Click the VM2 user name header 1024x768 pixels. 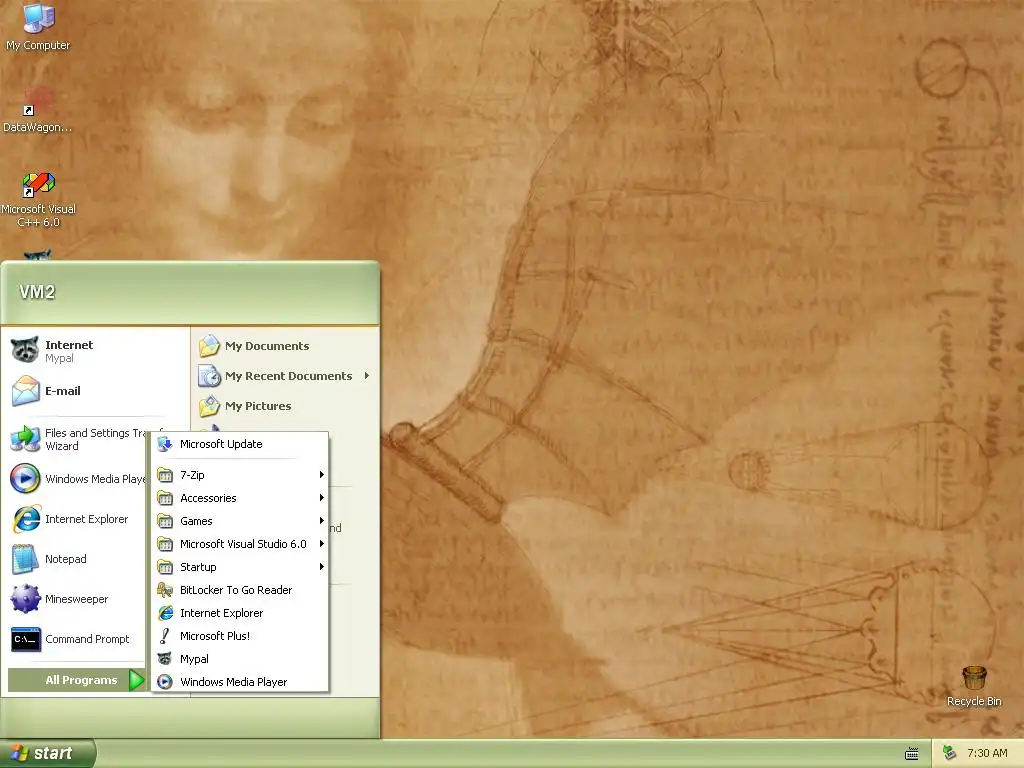[x=37, y=292]
